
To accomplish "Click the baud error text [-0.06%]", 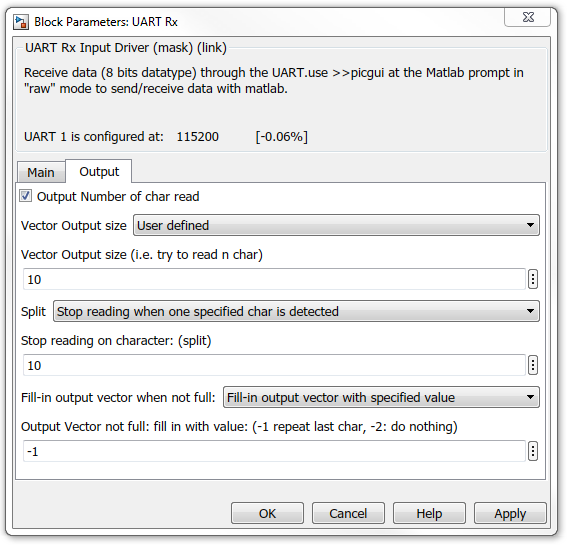I will tap(281, 137).
